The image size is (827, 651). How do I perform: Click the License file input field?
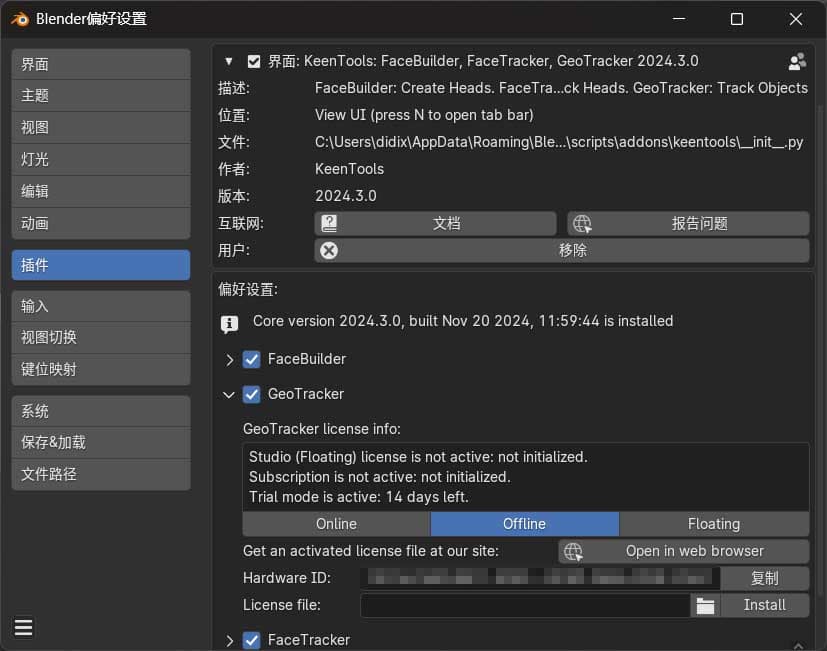[x=525, y=606]
